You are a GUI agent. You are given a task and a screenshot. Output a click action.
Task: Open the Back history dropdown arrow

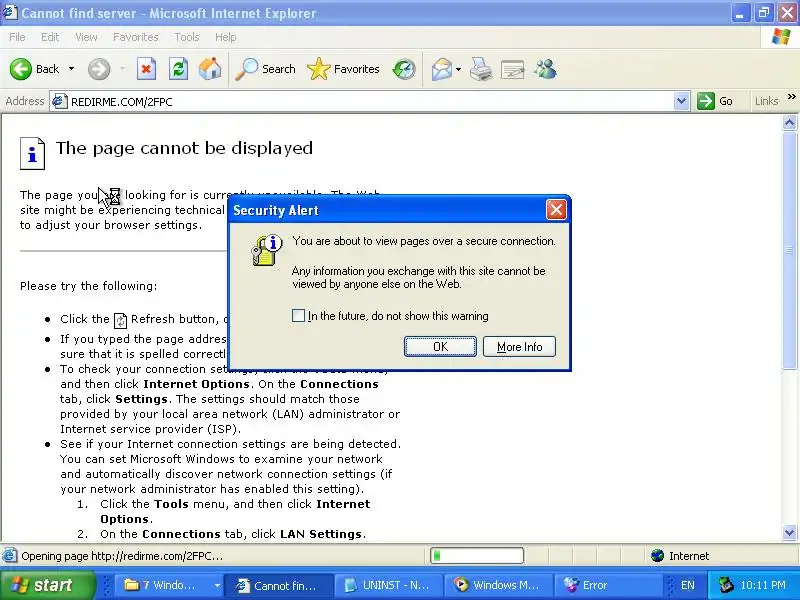[71, 69]
